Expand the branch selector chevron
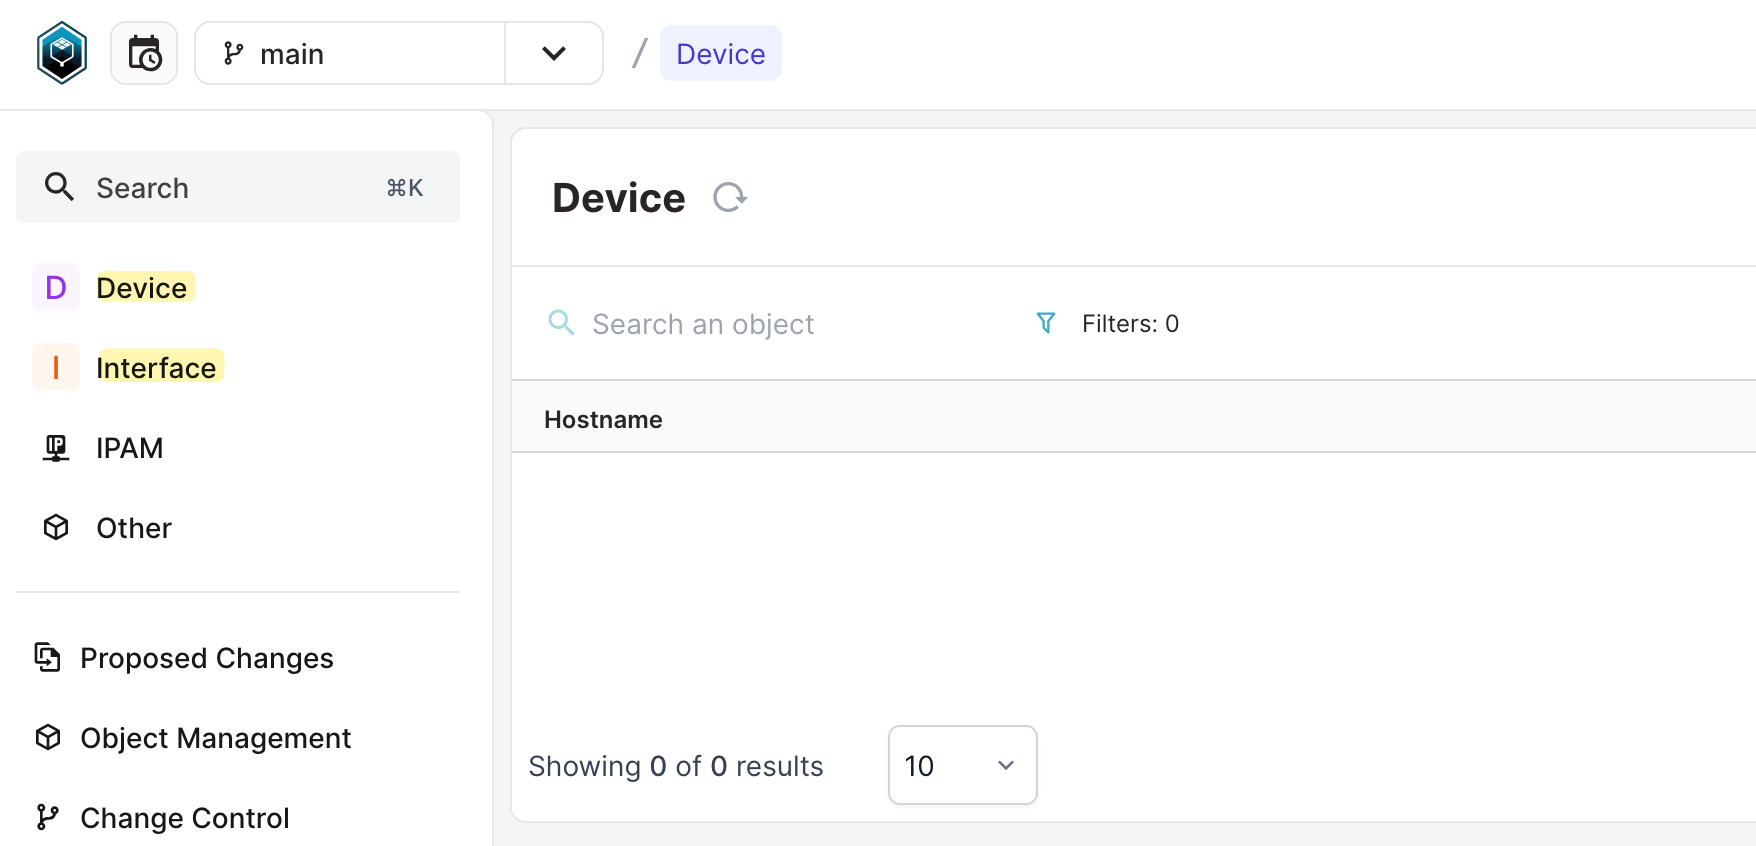Image resolution: width=1756 pixels, height=846 pixels. (x=554, y=53)
